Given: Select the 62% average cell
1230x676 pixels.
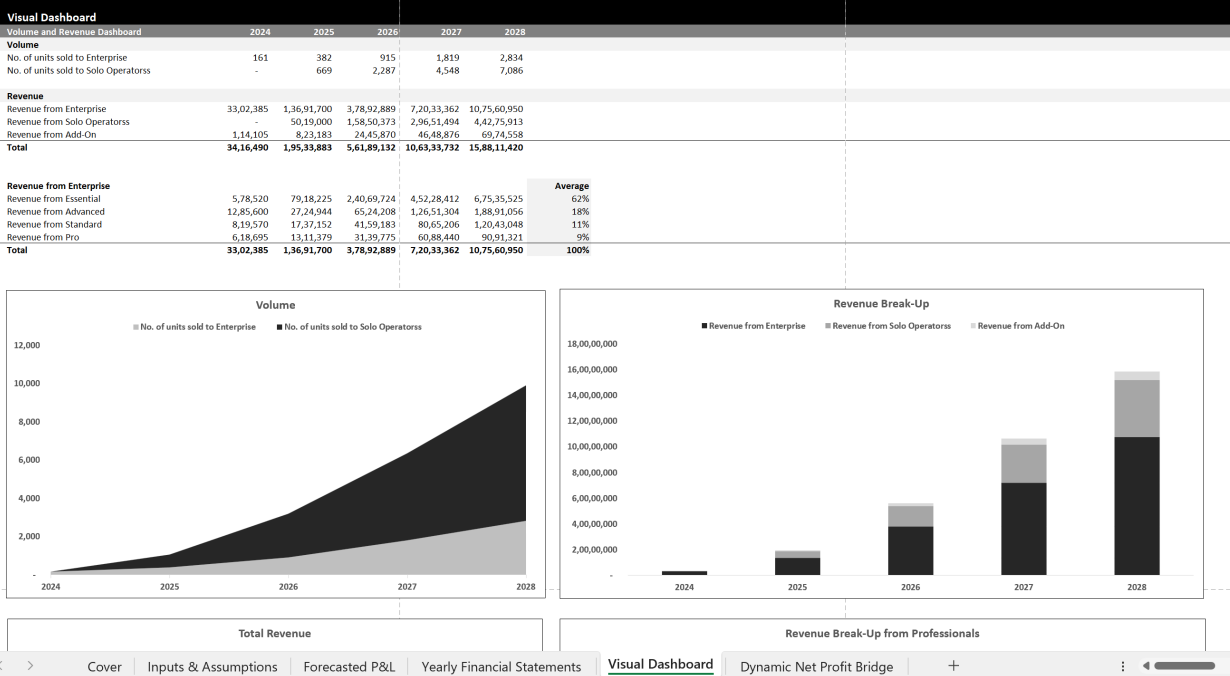Looking at the screenshot, I should coord(580,199).
